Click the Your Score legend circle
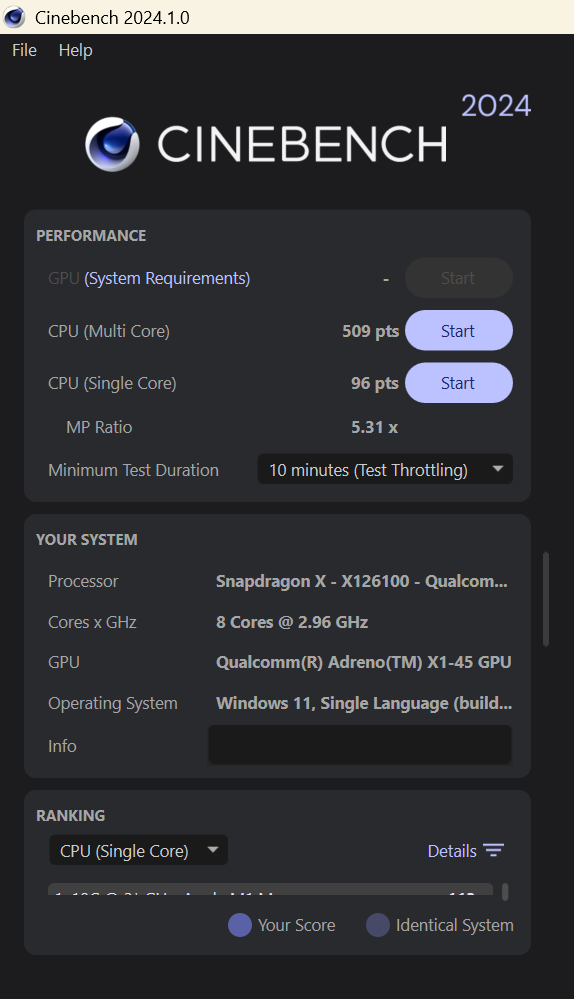The image size is (574, 999). tap(240, 925)
